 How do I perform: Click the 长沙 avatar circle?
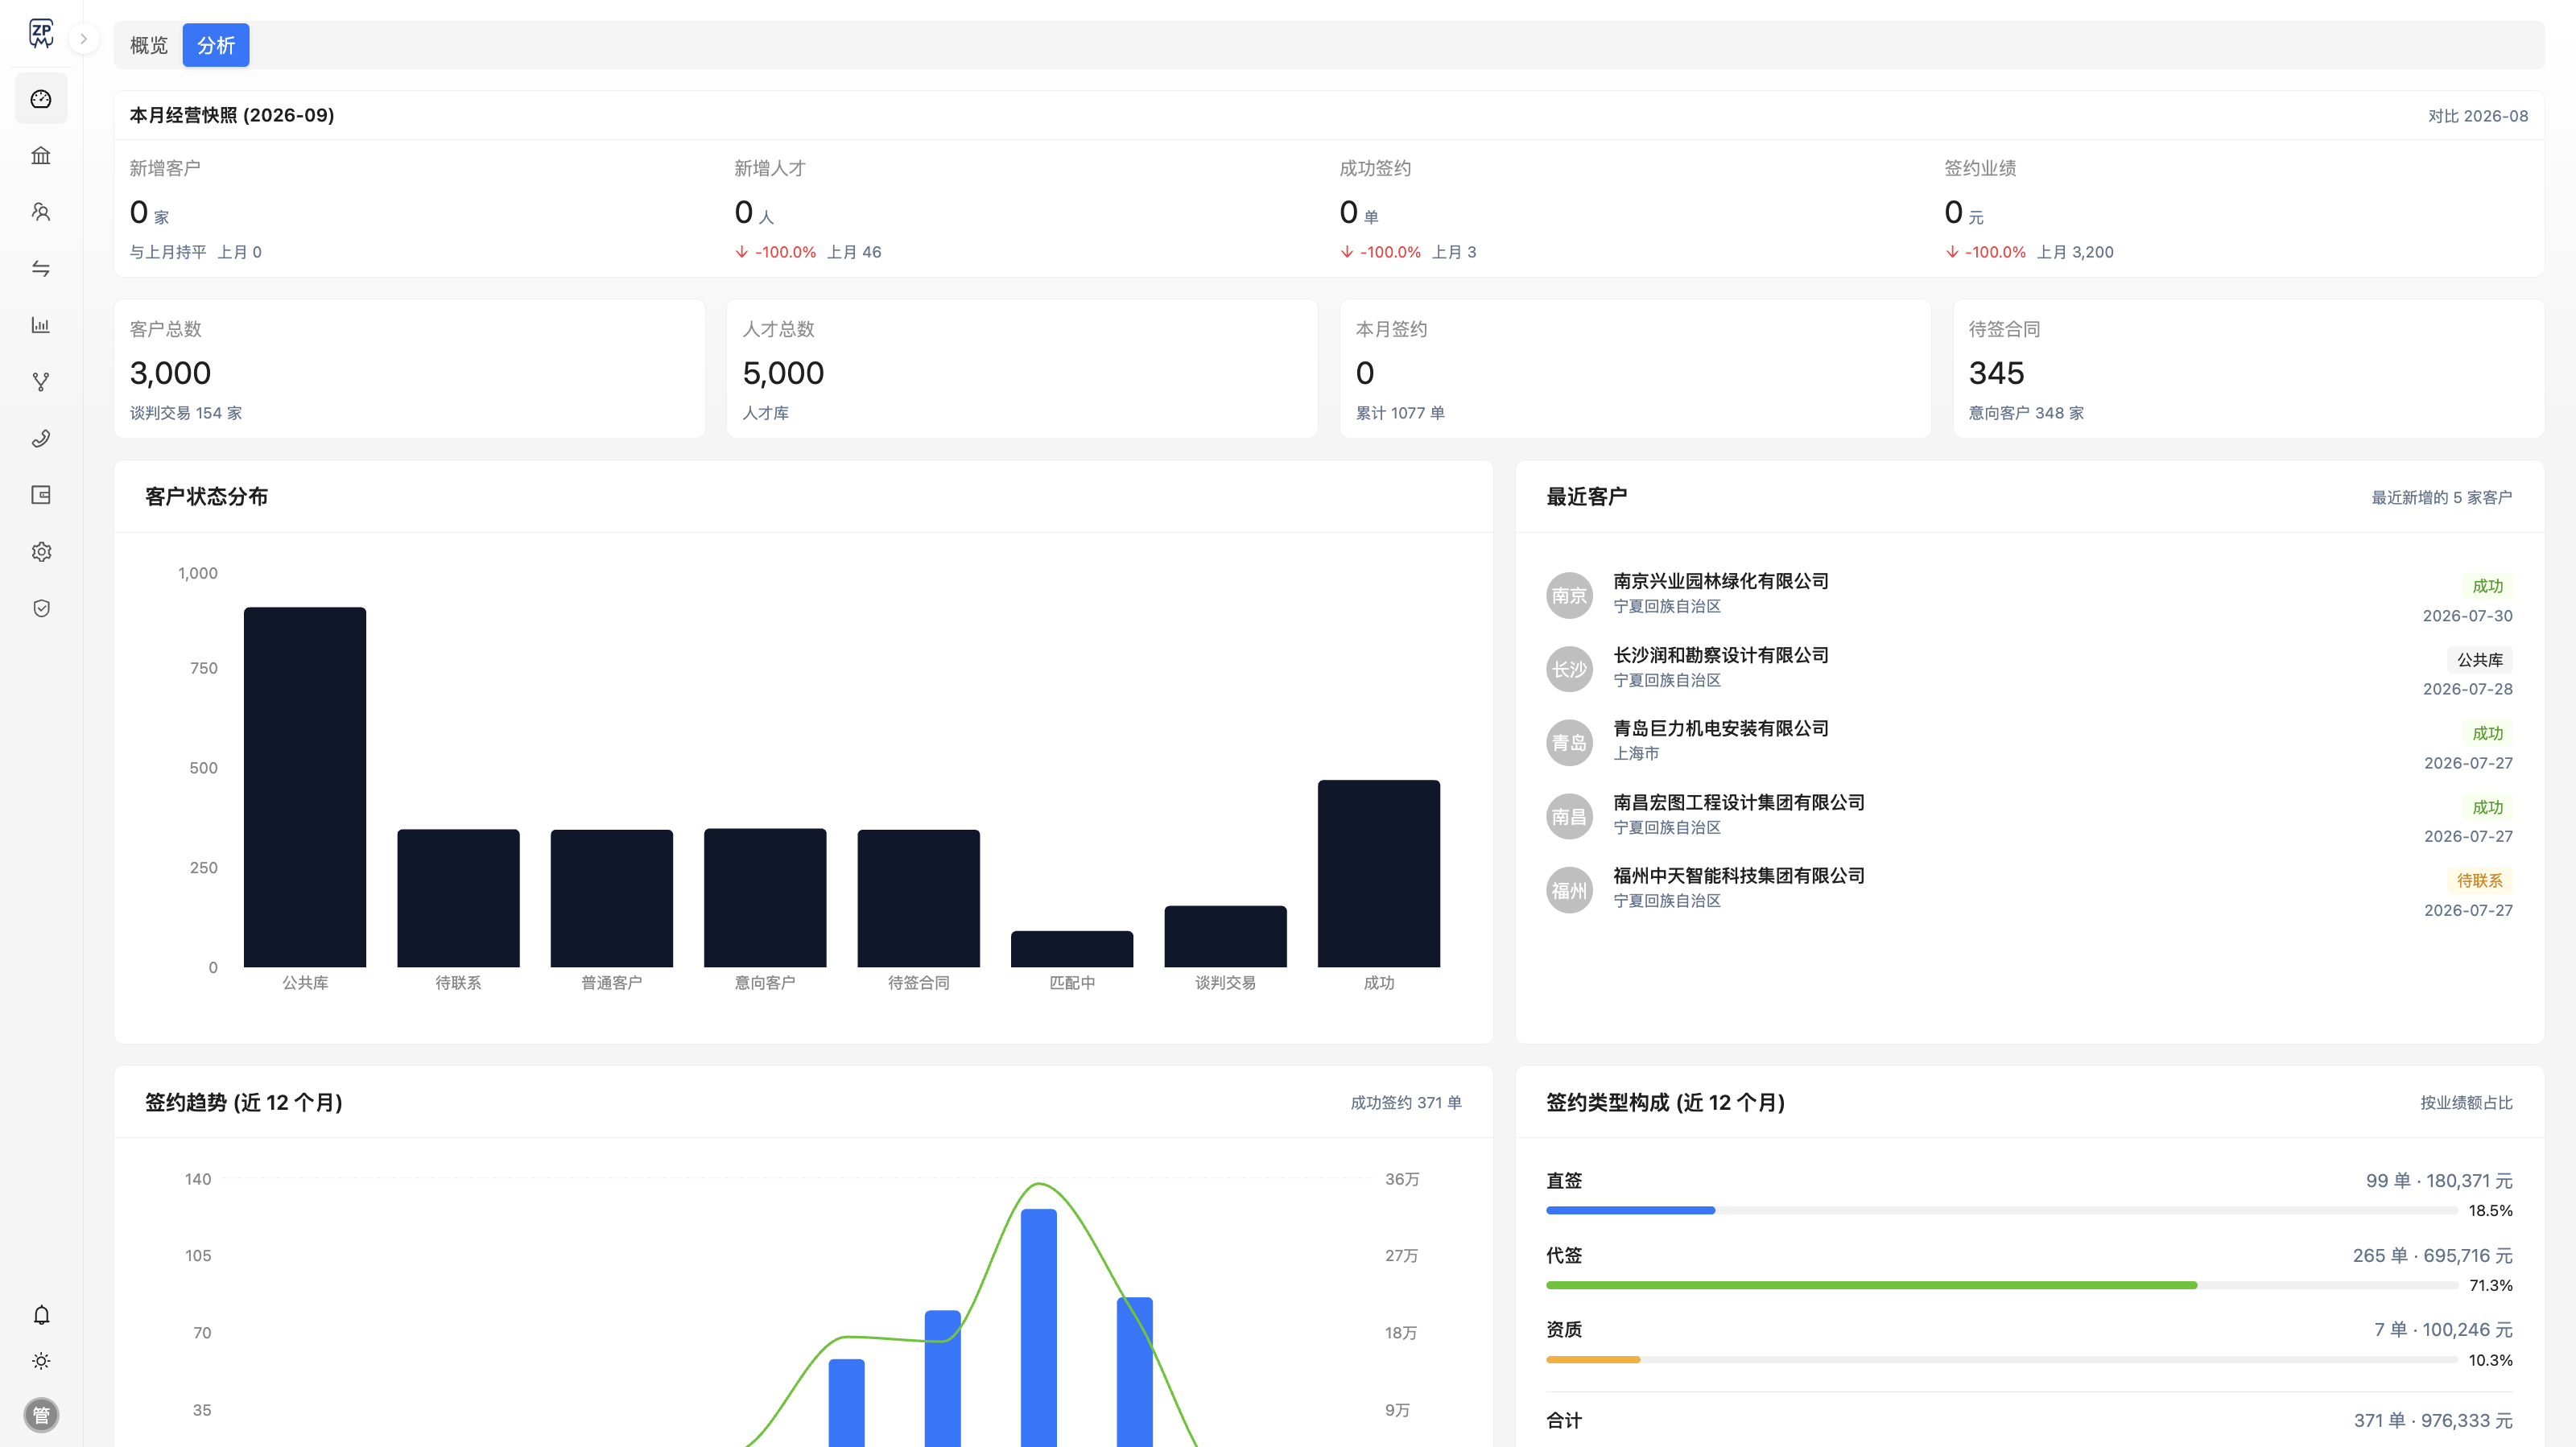pos(1569,669)
